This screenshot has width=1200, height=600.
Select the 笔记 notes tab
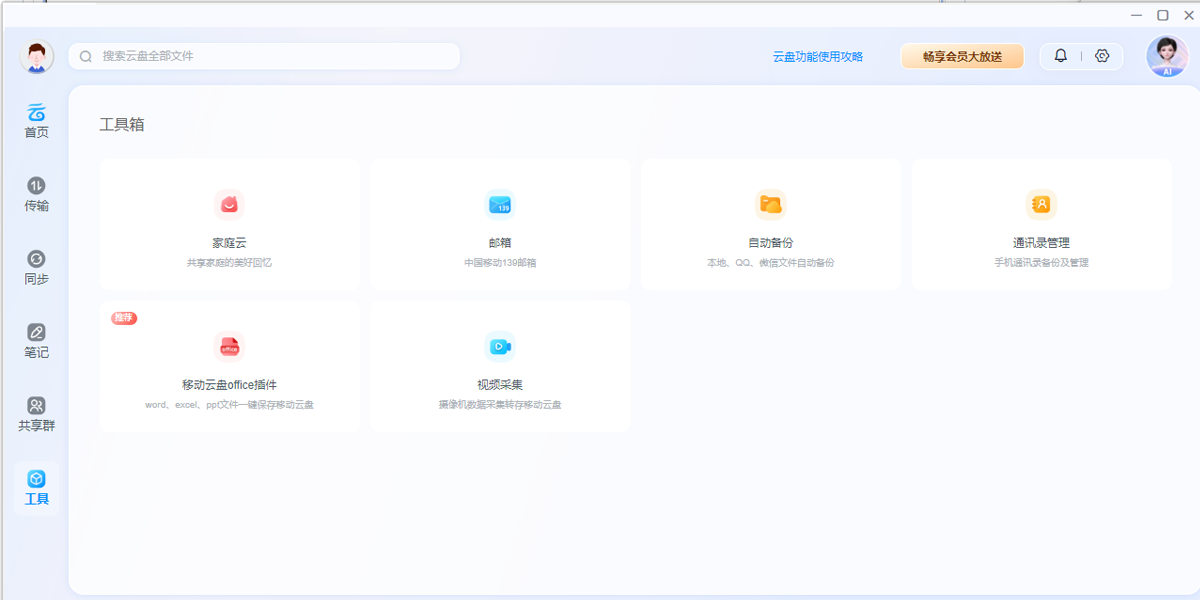tap(37, 341)
